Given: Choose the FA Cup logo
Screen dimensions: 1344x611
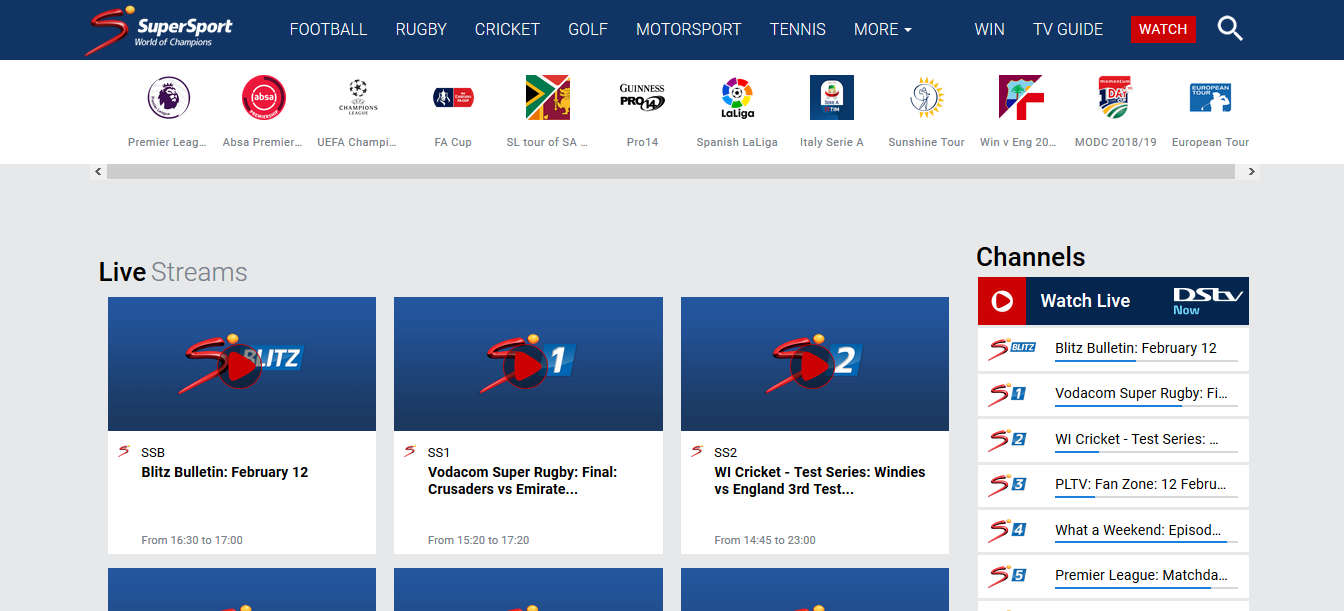Looking at the screenshot, I should tap(453, 98).
